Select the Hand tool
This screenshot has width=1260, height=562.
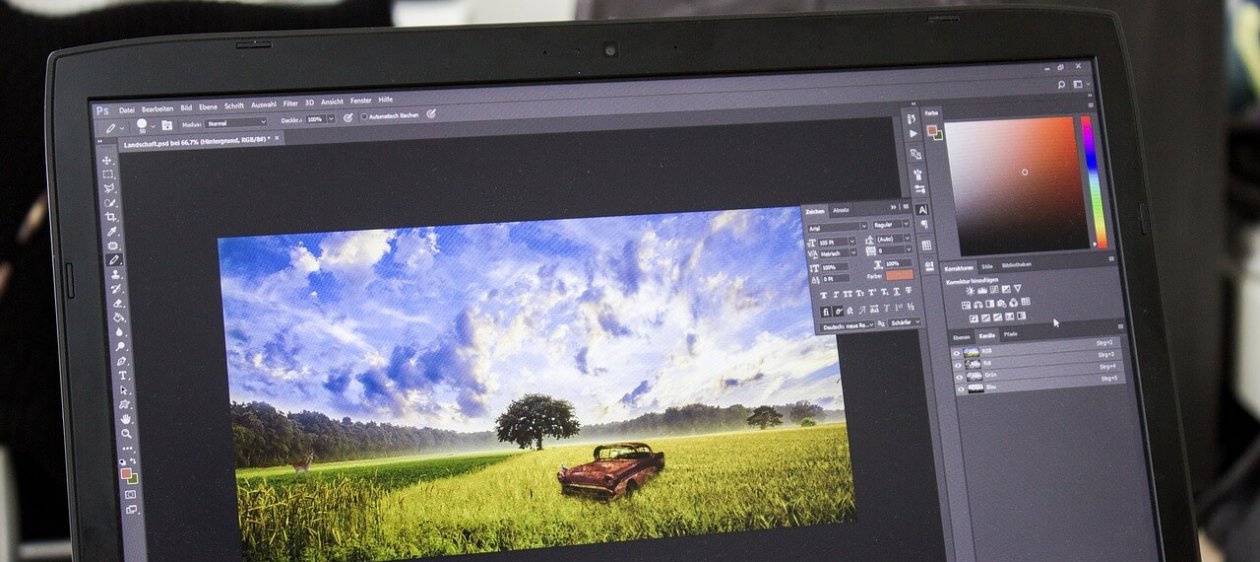(x=126, y=419)
